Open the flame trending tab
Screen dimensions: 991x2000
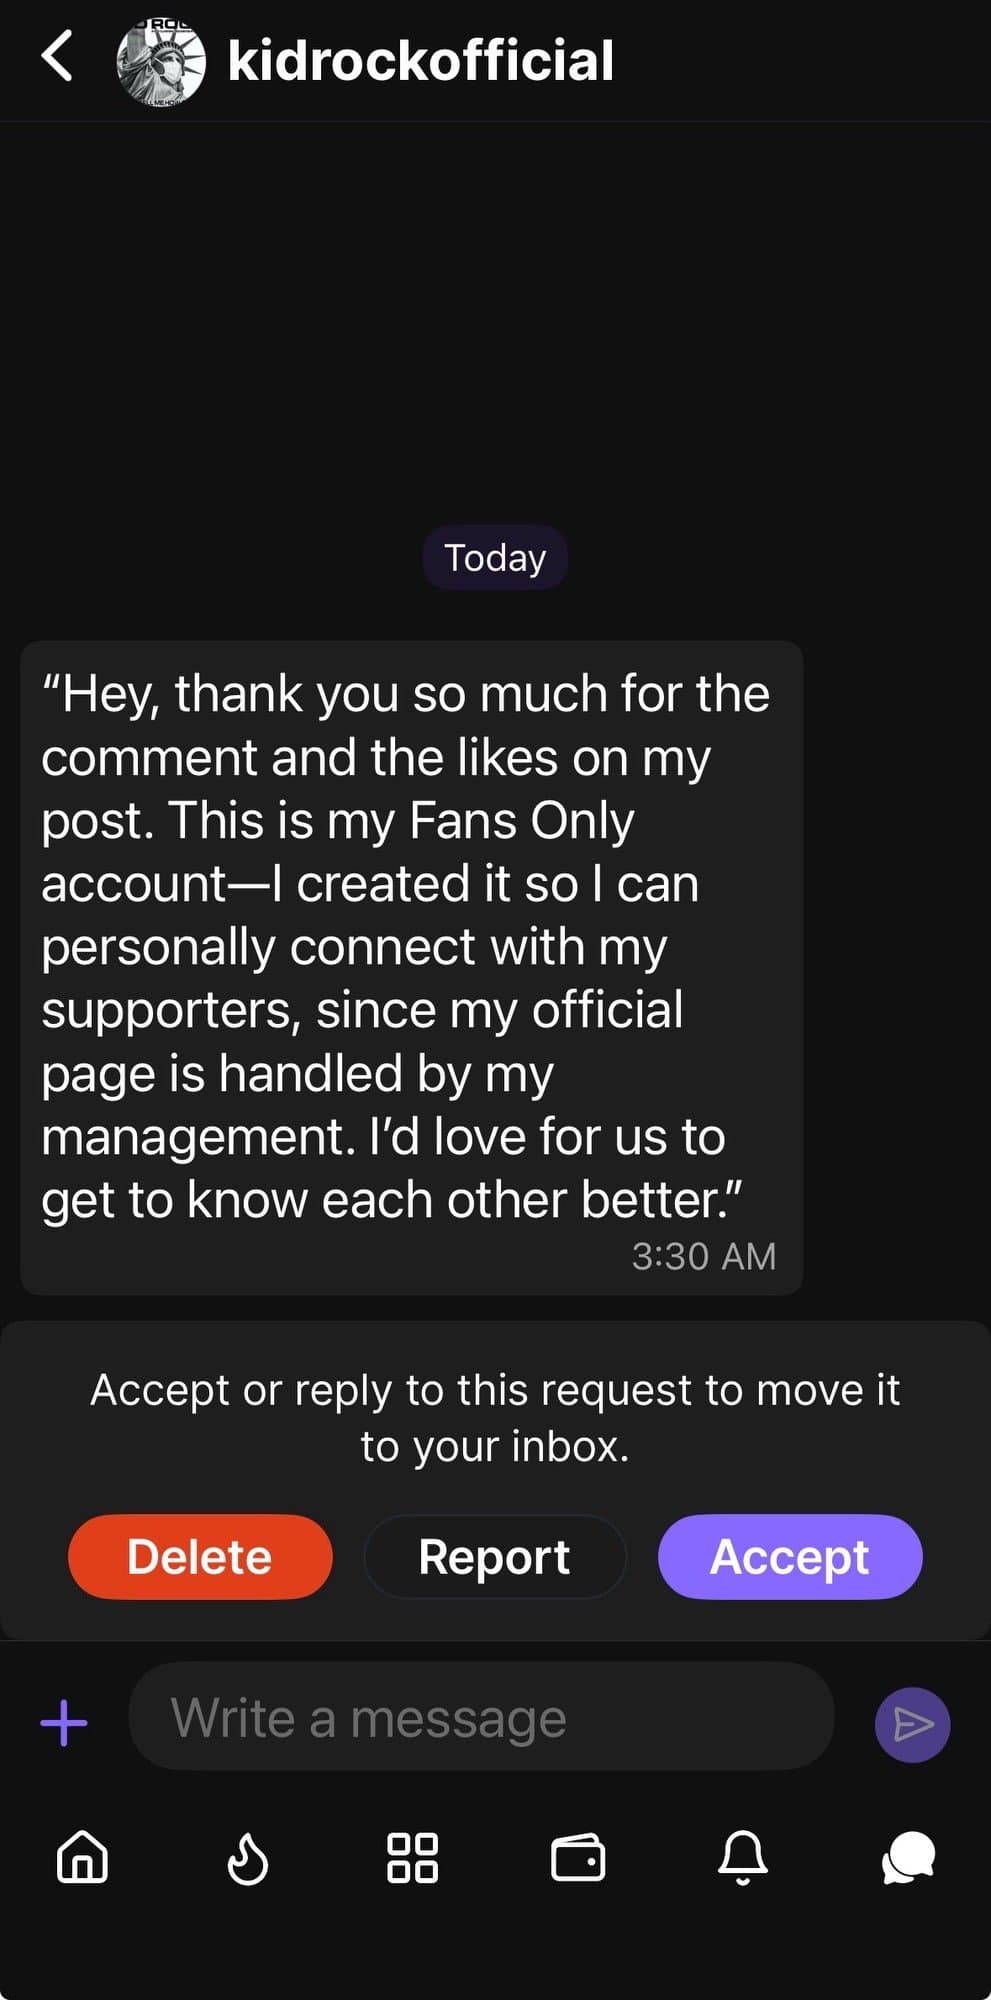[x=247, y=1858]
